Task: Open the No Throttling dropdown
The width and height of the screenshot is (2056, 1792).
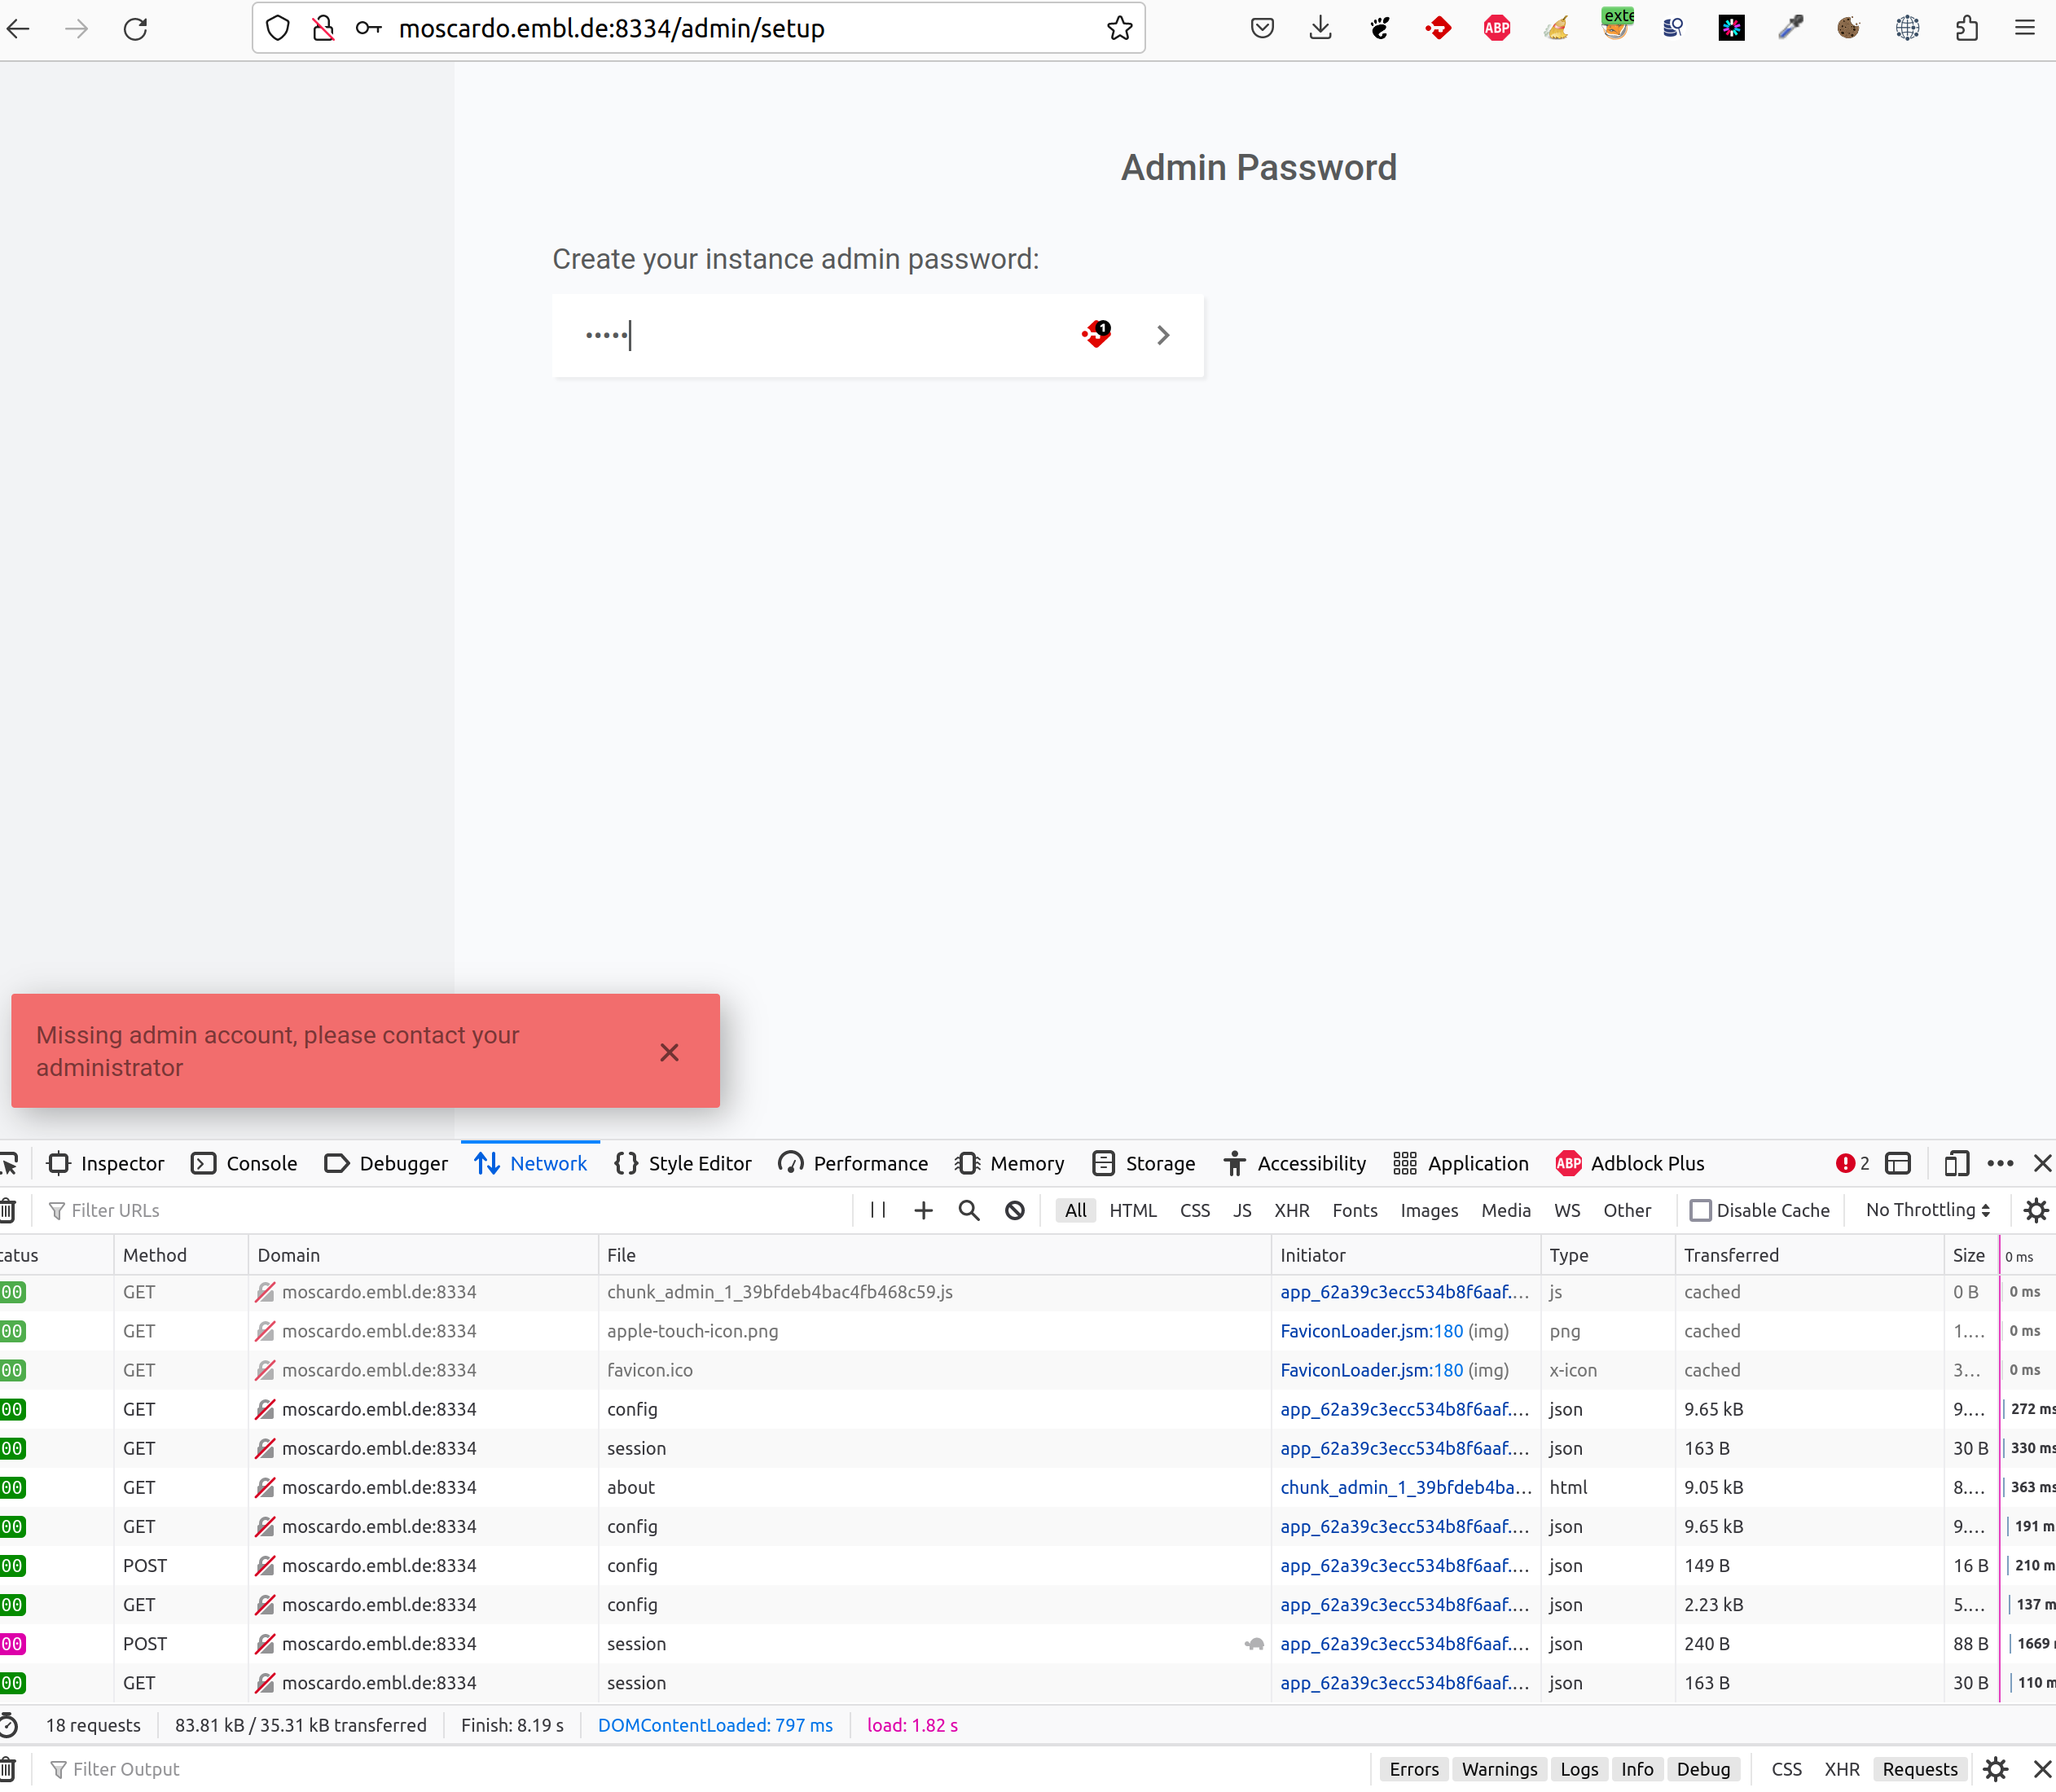Action: [1925, 1210]
